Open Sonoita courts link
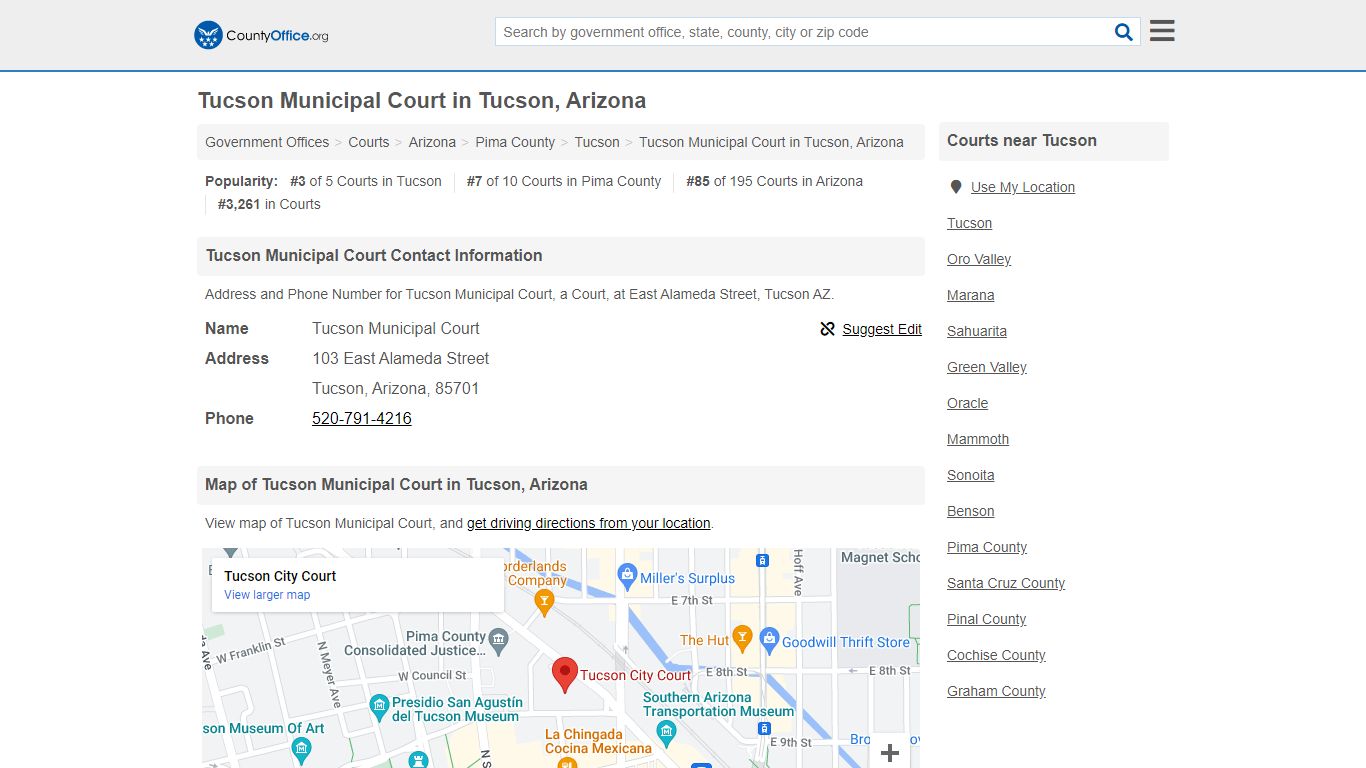The height and width of the screenshot is (768, 1366). click(971, 475)
